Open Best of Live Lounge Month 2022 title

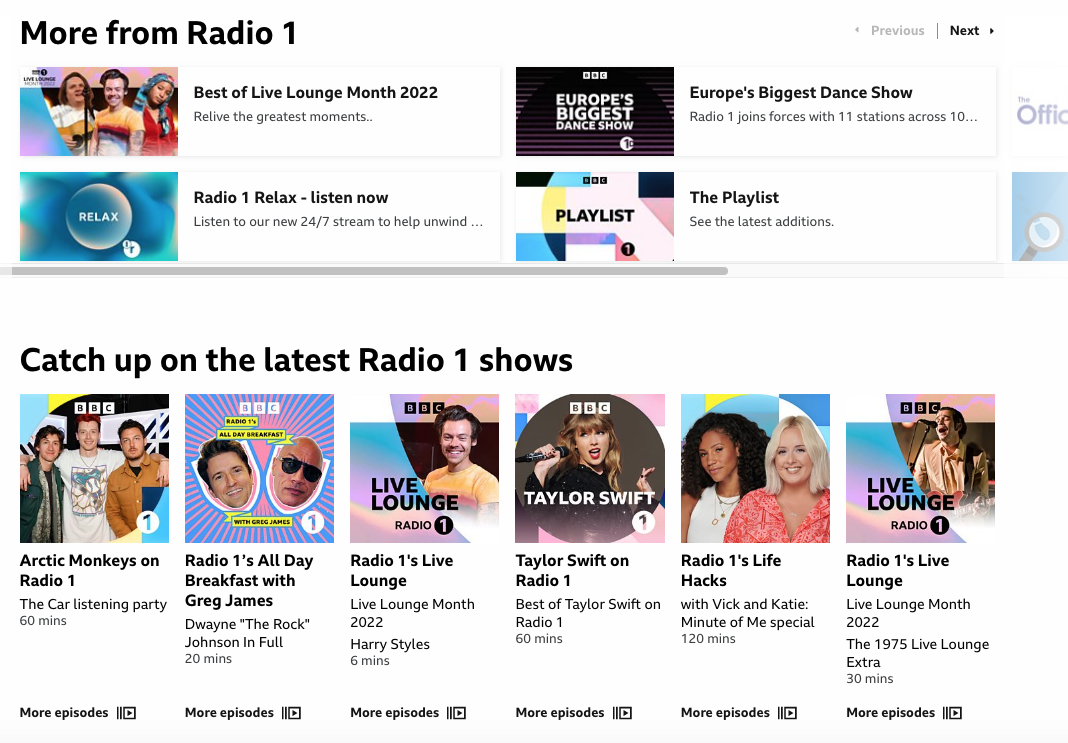pyautogui.click(x=315, y=93)
